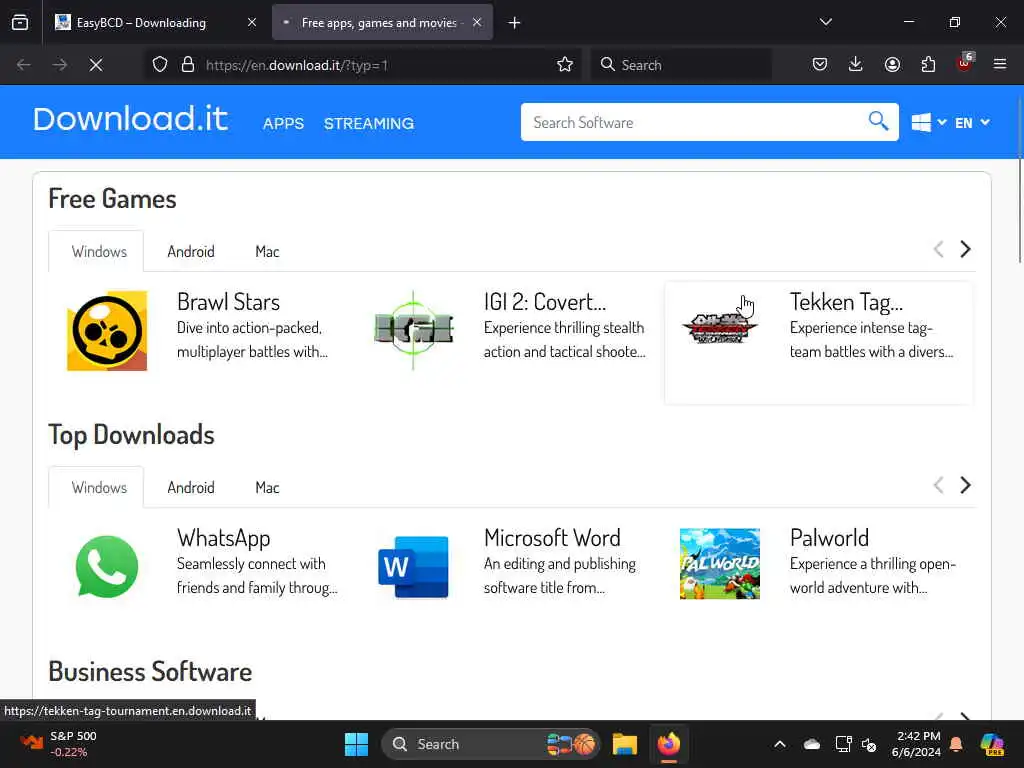Click the Copilot preview icon
The height and width of the screenshot is (768, 1024).
click(x=993, y=744)
